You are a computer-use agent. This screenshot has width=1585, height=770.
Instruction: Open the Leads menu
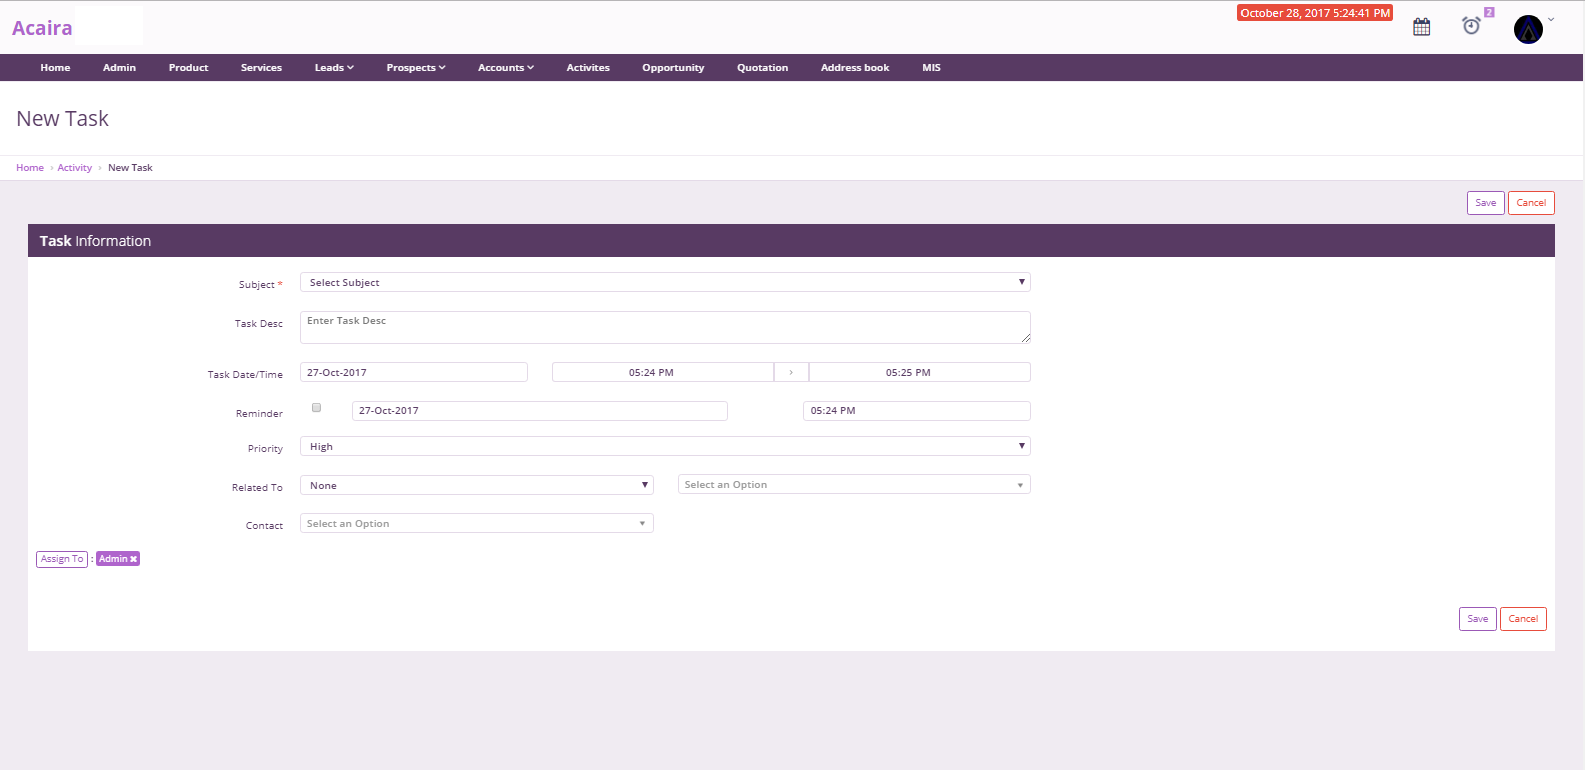click(x=334, y=68)
